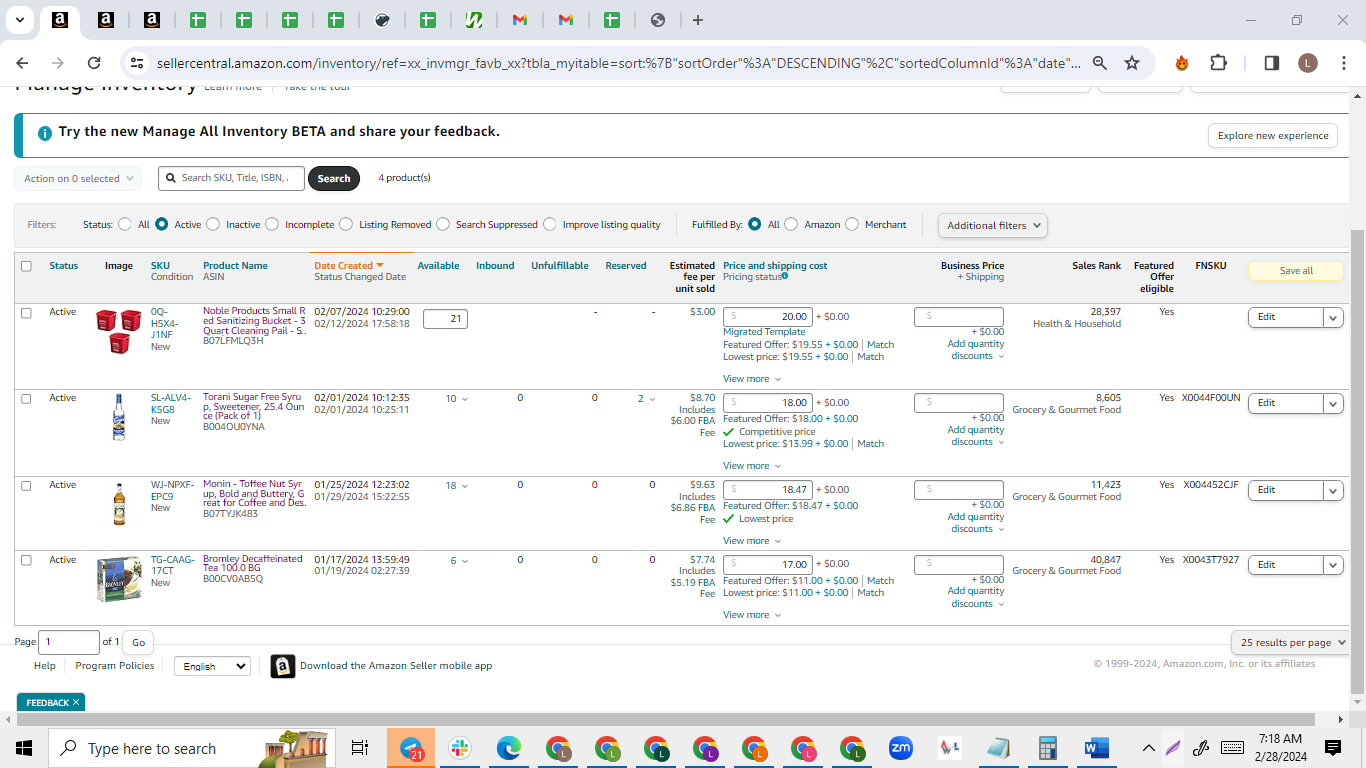Switch to the green N icon browser tab
The height and width of the screenshot is (768, 1366).
point(474,20)
